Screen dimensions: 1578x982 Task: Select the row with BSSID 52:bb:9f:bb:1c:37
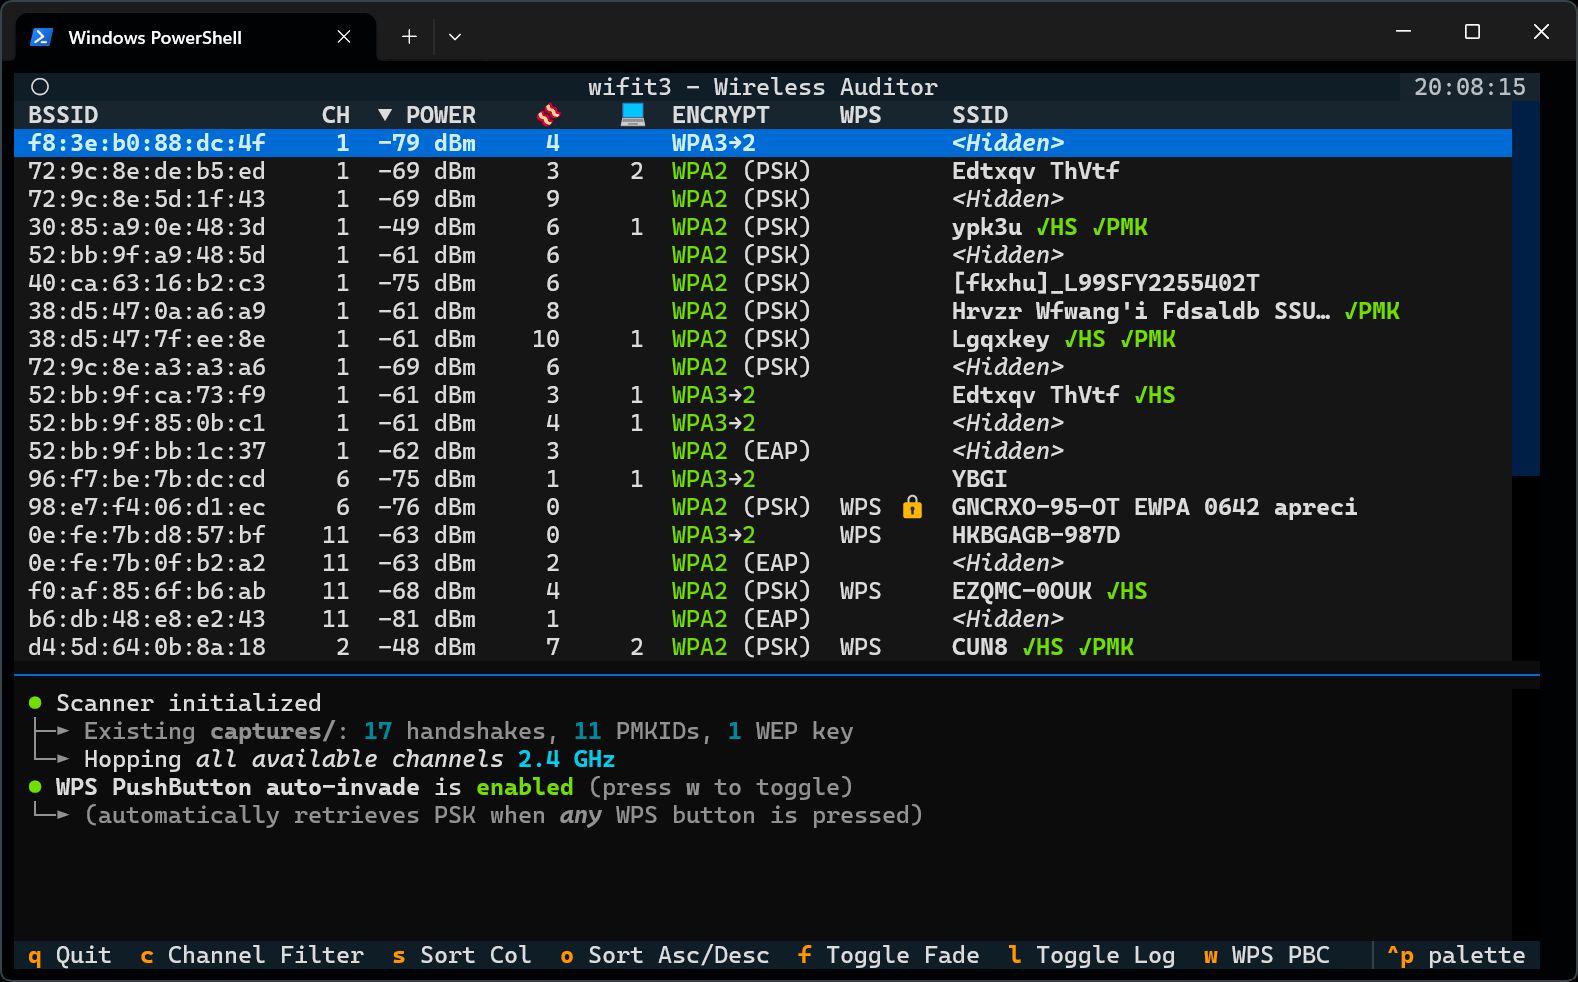[763, 451]
